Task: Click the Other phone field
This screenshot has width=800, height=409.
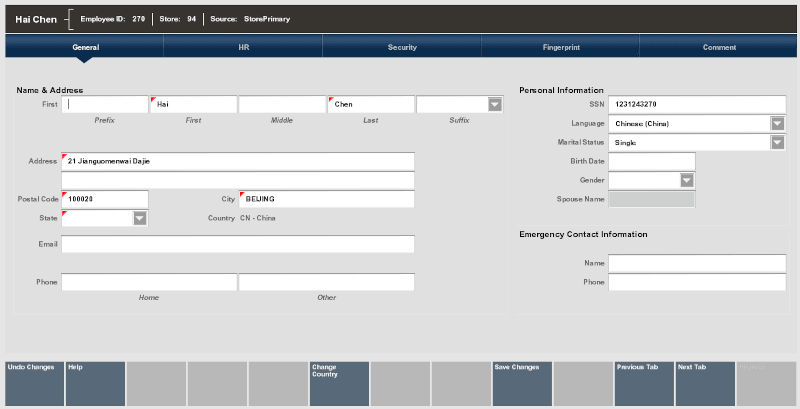Action: [x=327, y=282]
